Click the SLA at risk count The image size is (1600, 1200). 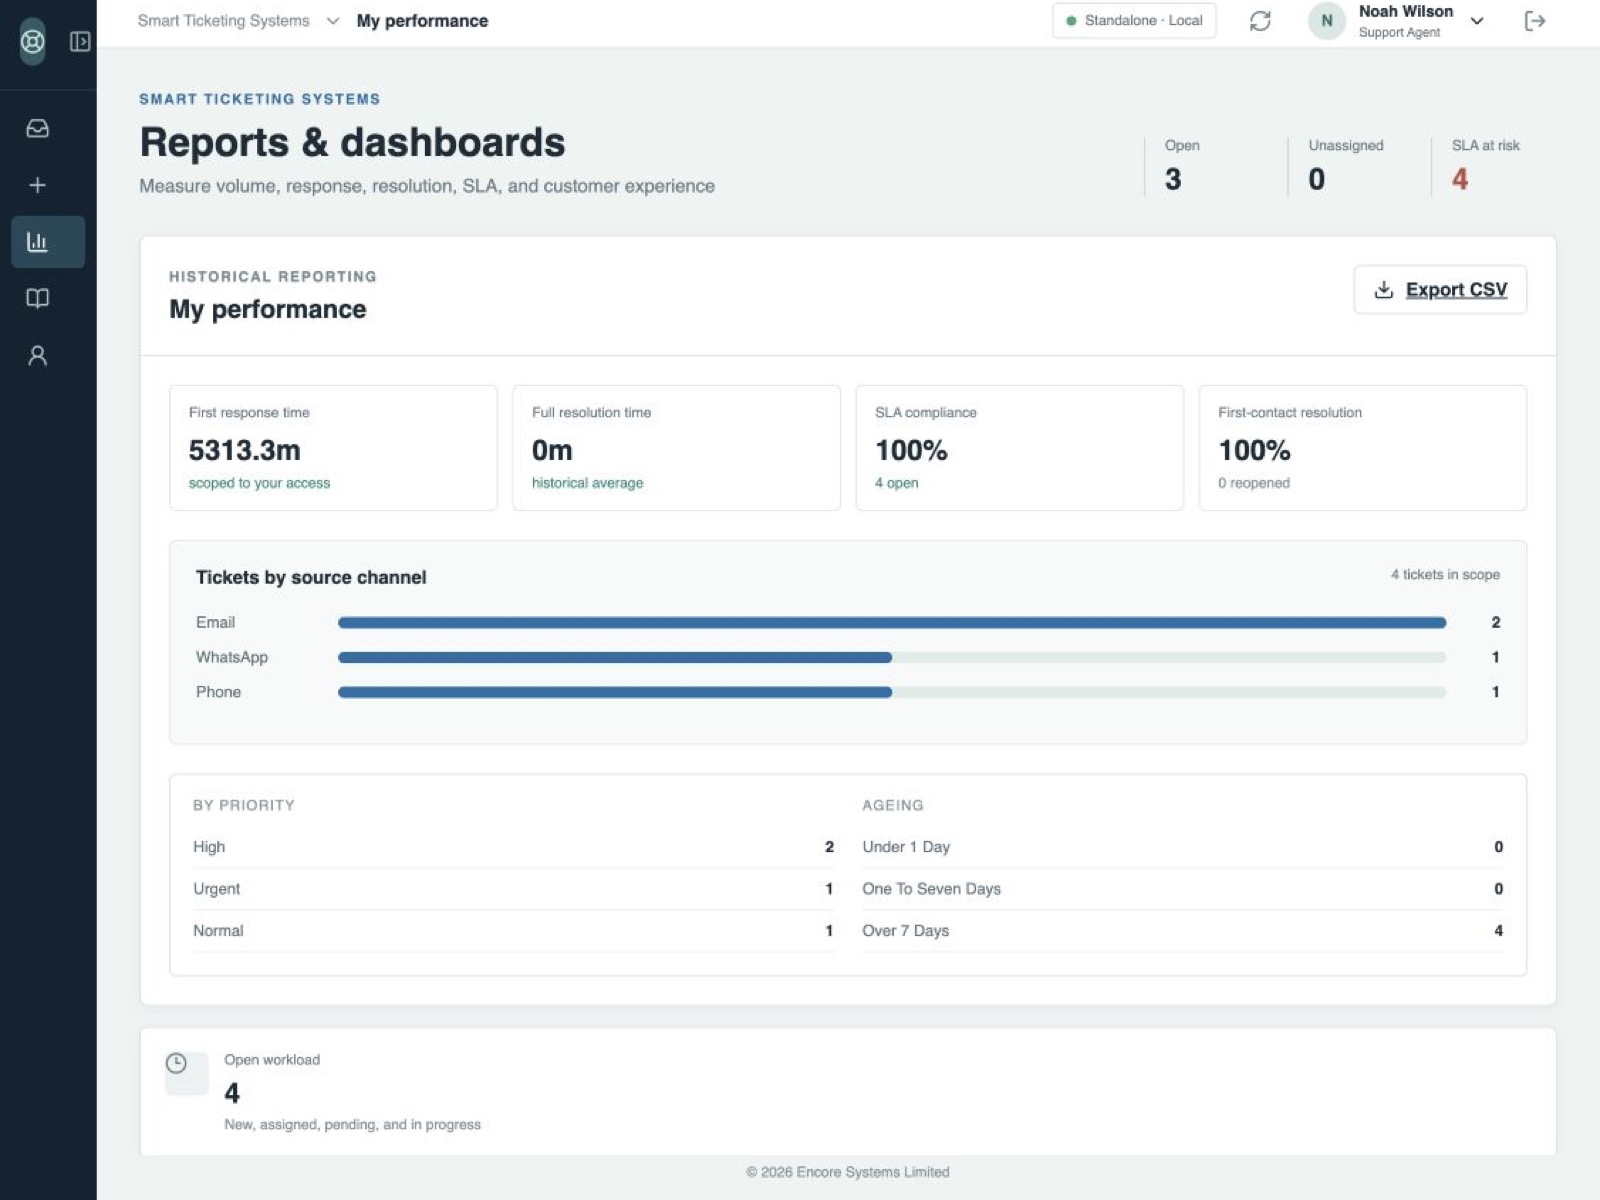point(1460,179)
